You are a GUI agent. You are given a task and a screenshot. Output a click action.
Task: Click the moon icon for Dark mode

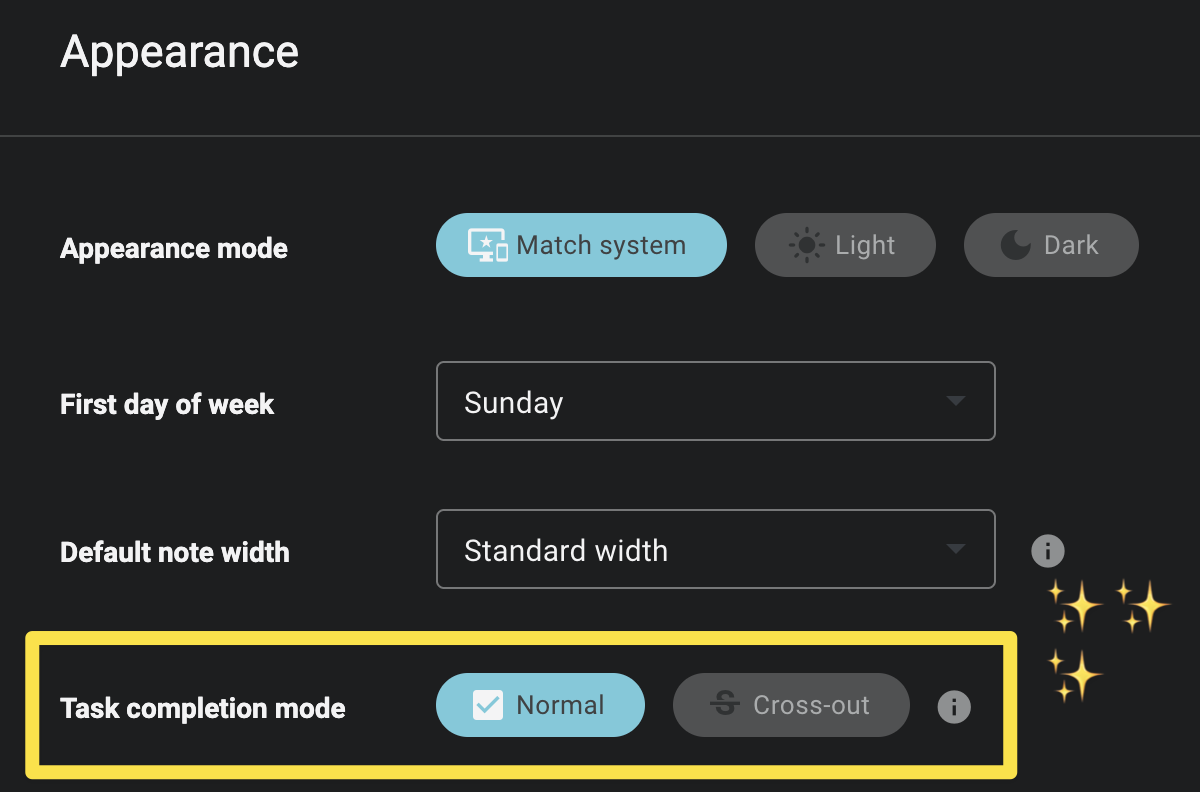point(1015,245)
